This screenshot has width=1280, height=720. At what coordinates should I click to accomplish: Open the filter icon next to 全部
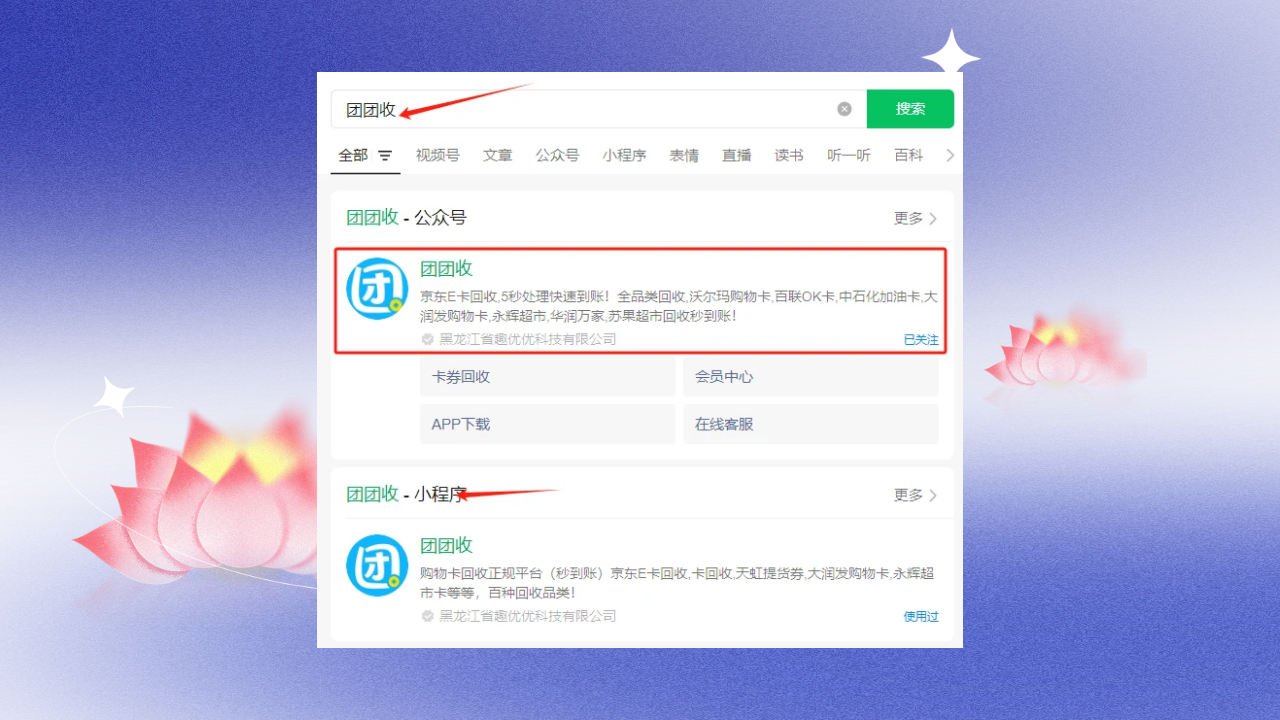tap(385, 156)
